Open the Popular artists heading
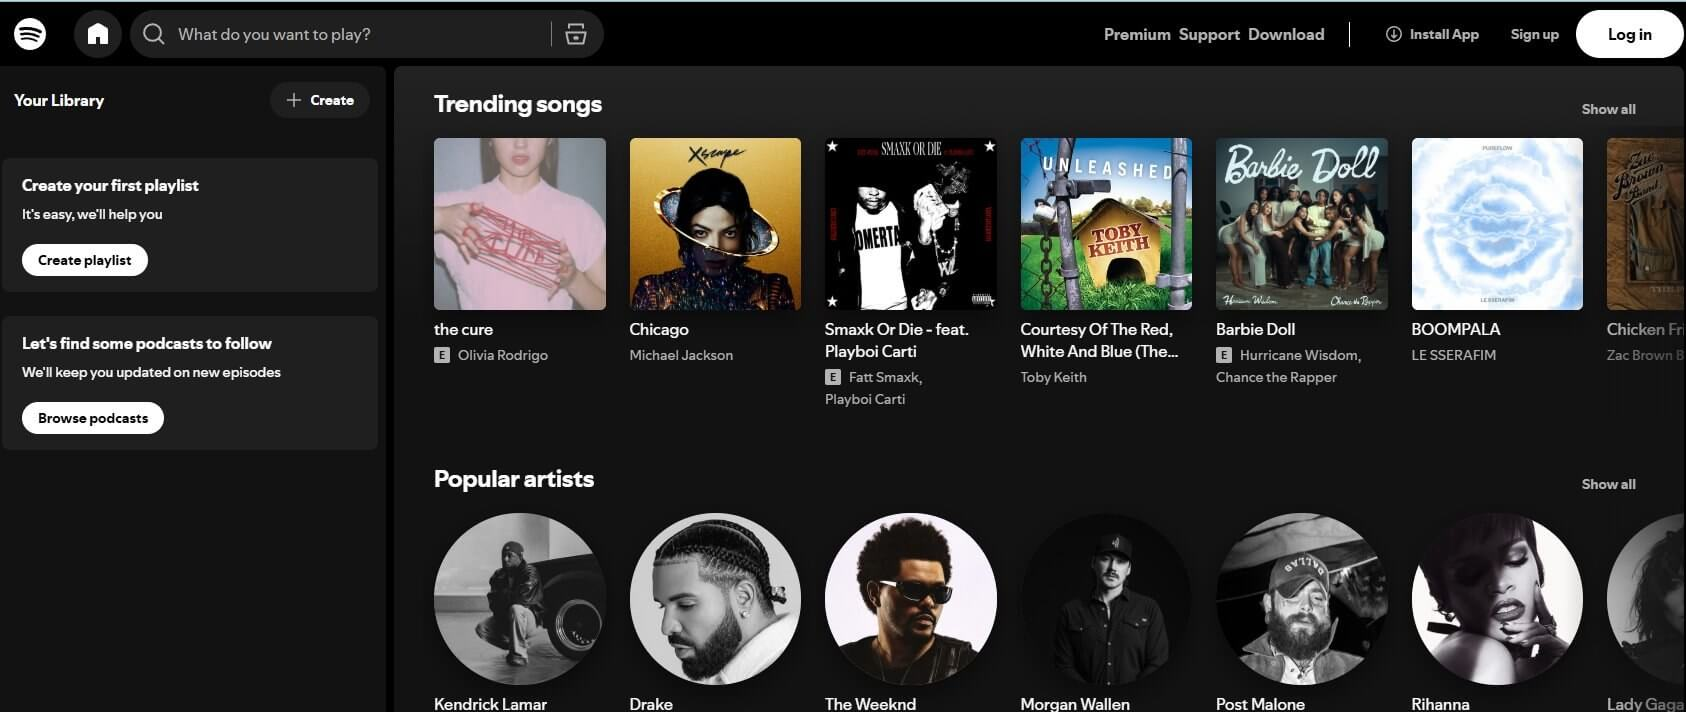Viewport: 1686px width, 712px height. click(514, 479)
